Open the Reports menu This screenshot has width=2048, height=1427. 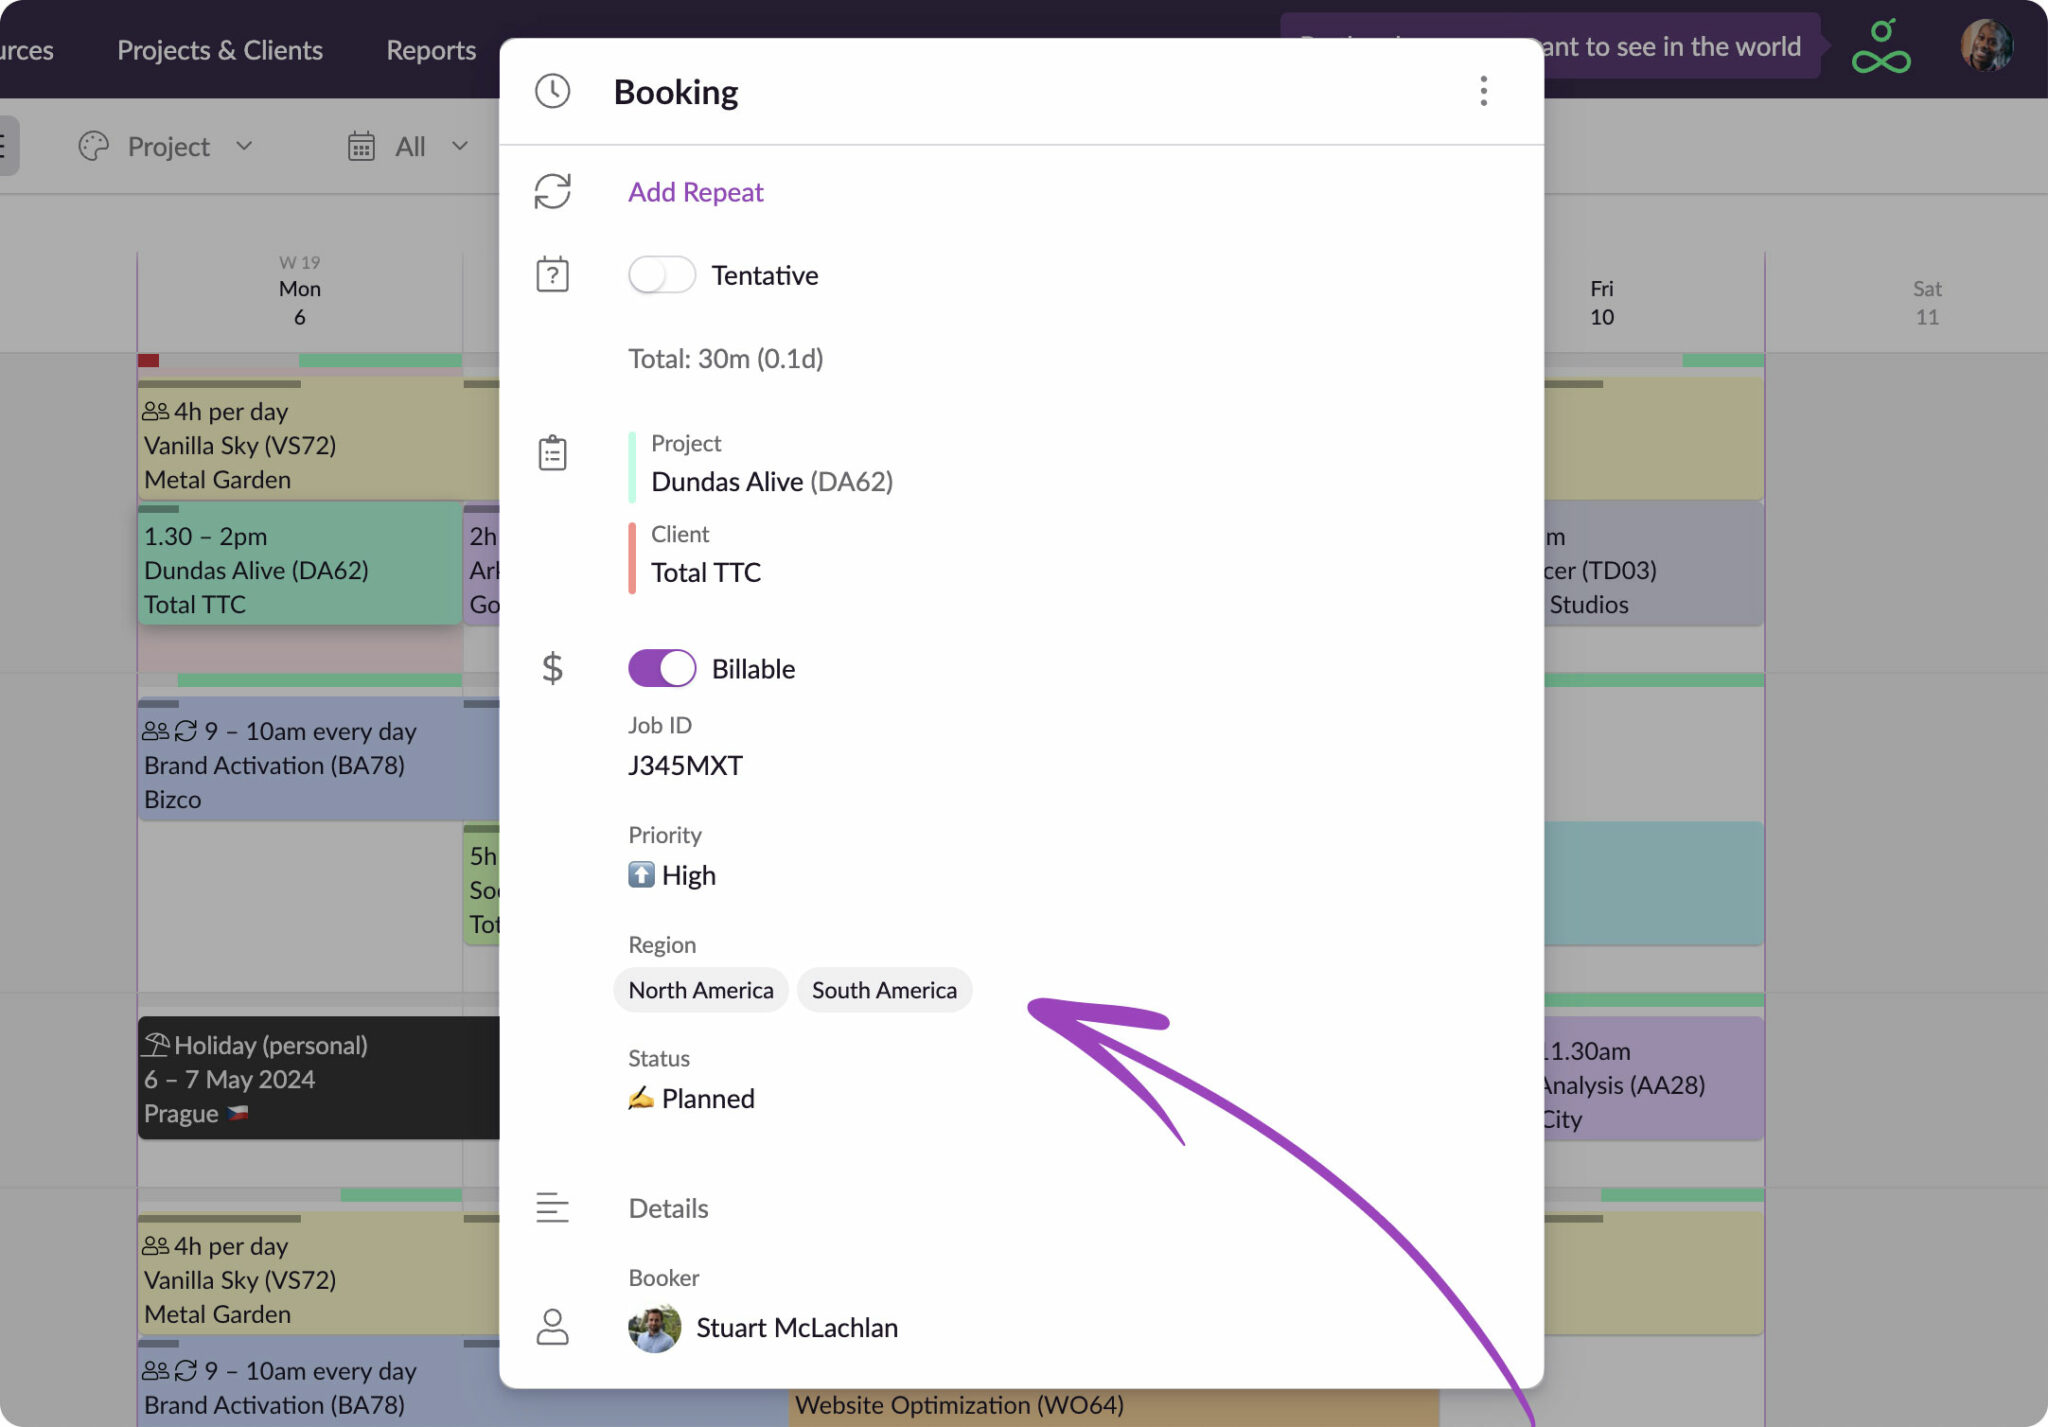(430, 50)
